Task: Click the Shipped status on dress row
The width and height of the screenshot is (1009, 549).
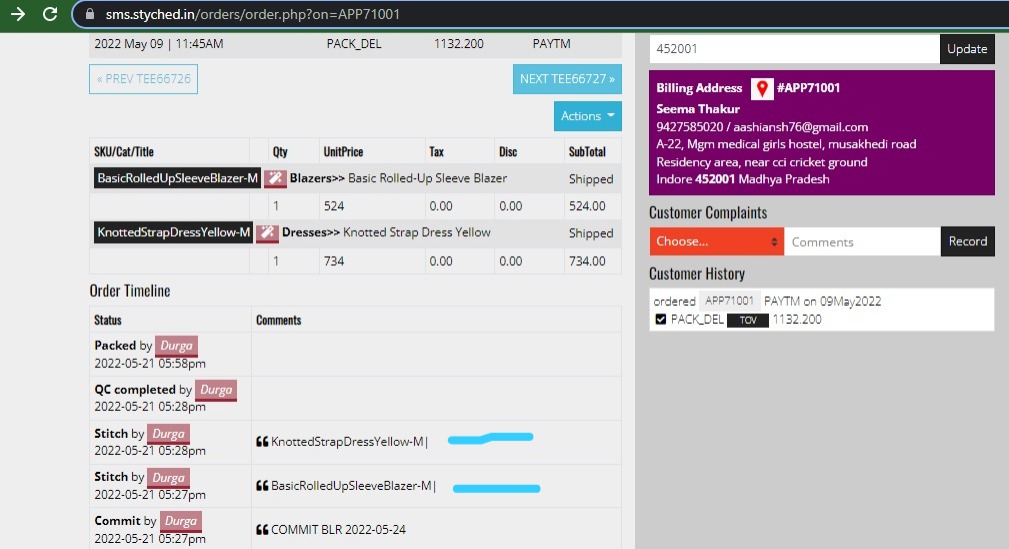Action: click(x=591, y=234)
